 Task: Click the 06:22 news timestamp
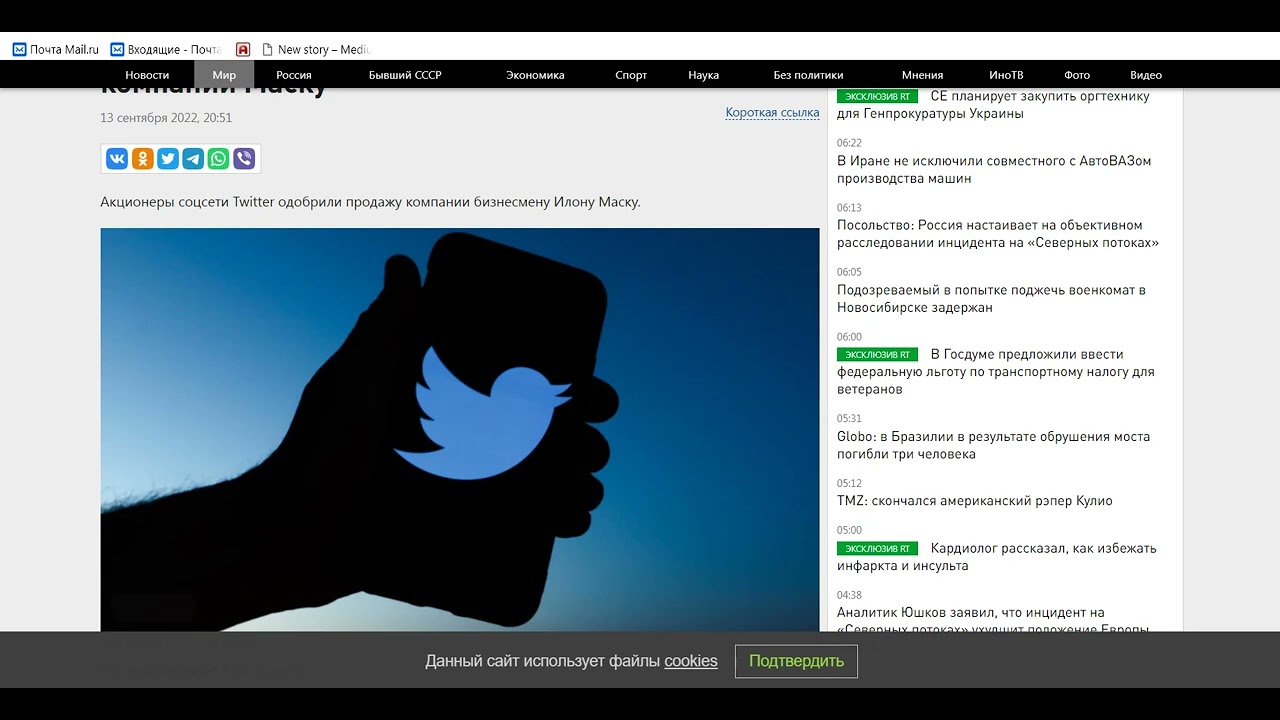point(849,143)
